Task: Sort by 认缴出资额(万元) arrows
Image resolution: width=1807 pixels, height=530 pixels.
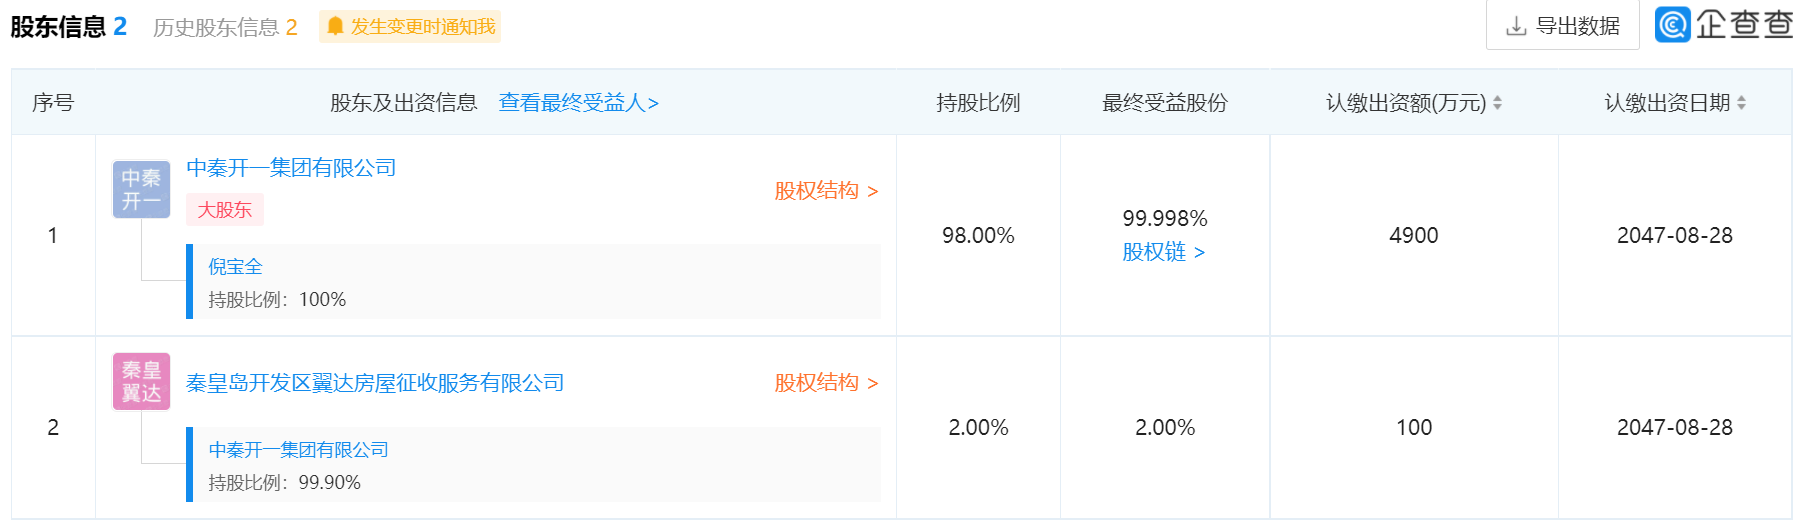Action: (x=1497, y=103)
